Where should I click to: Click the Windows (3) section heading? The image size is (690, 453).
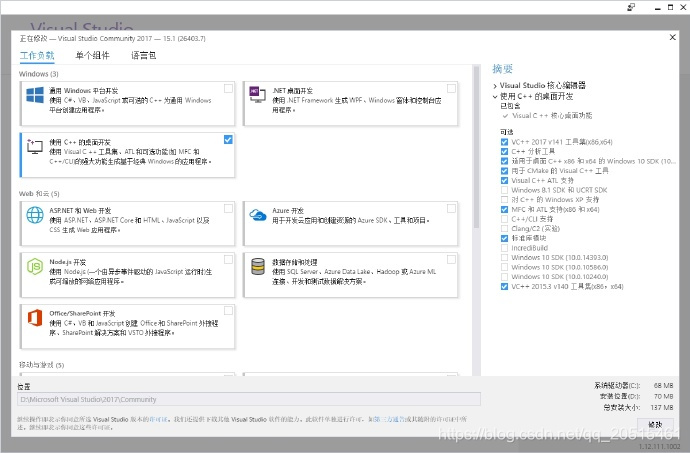pos(39,74)
